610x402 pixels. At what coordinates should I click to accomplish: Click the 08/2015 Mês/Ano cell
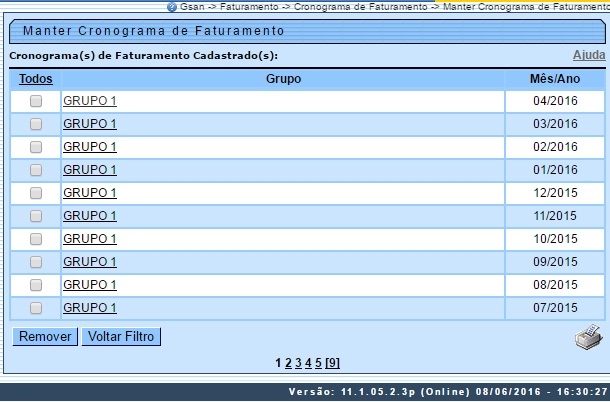[555, 285]
